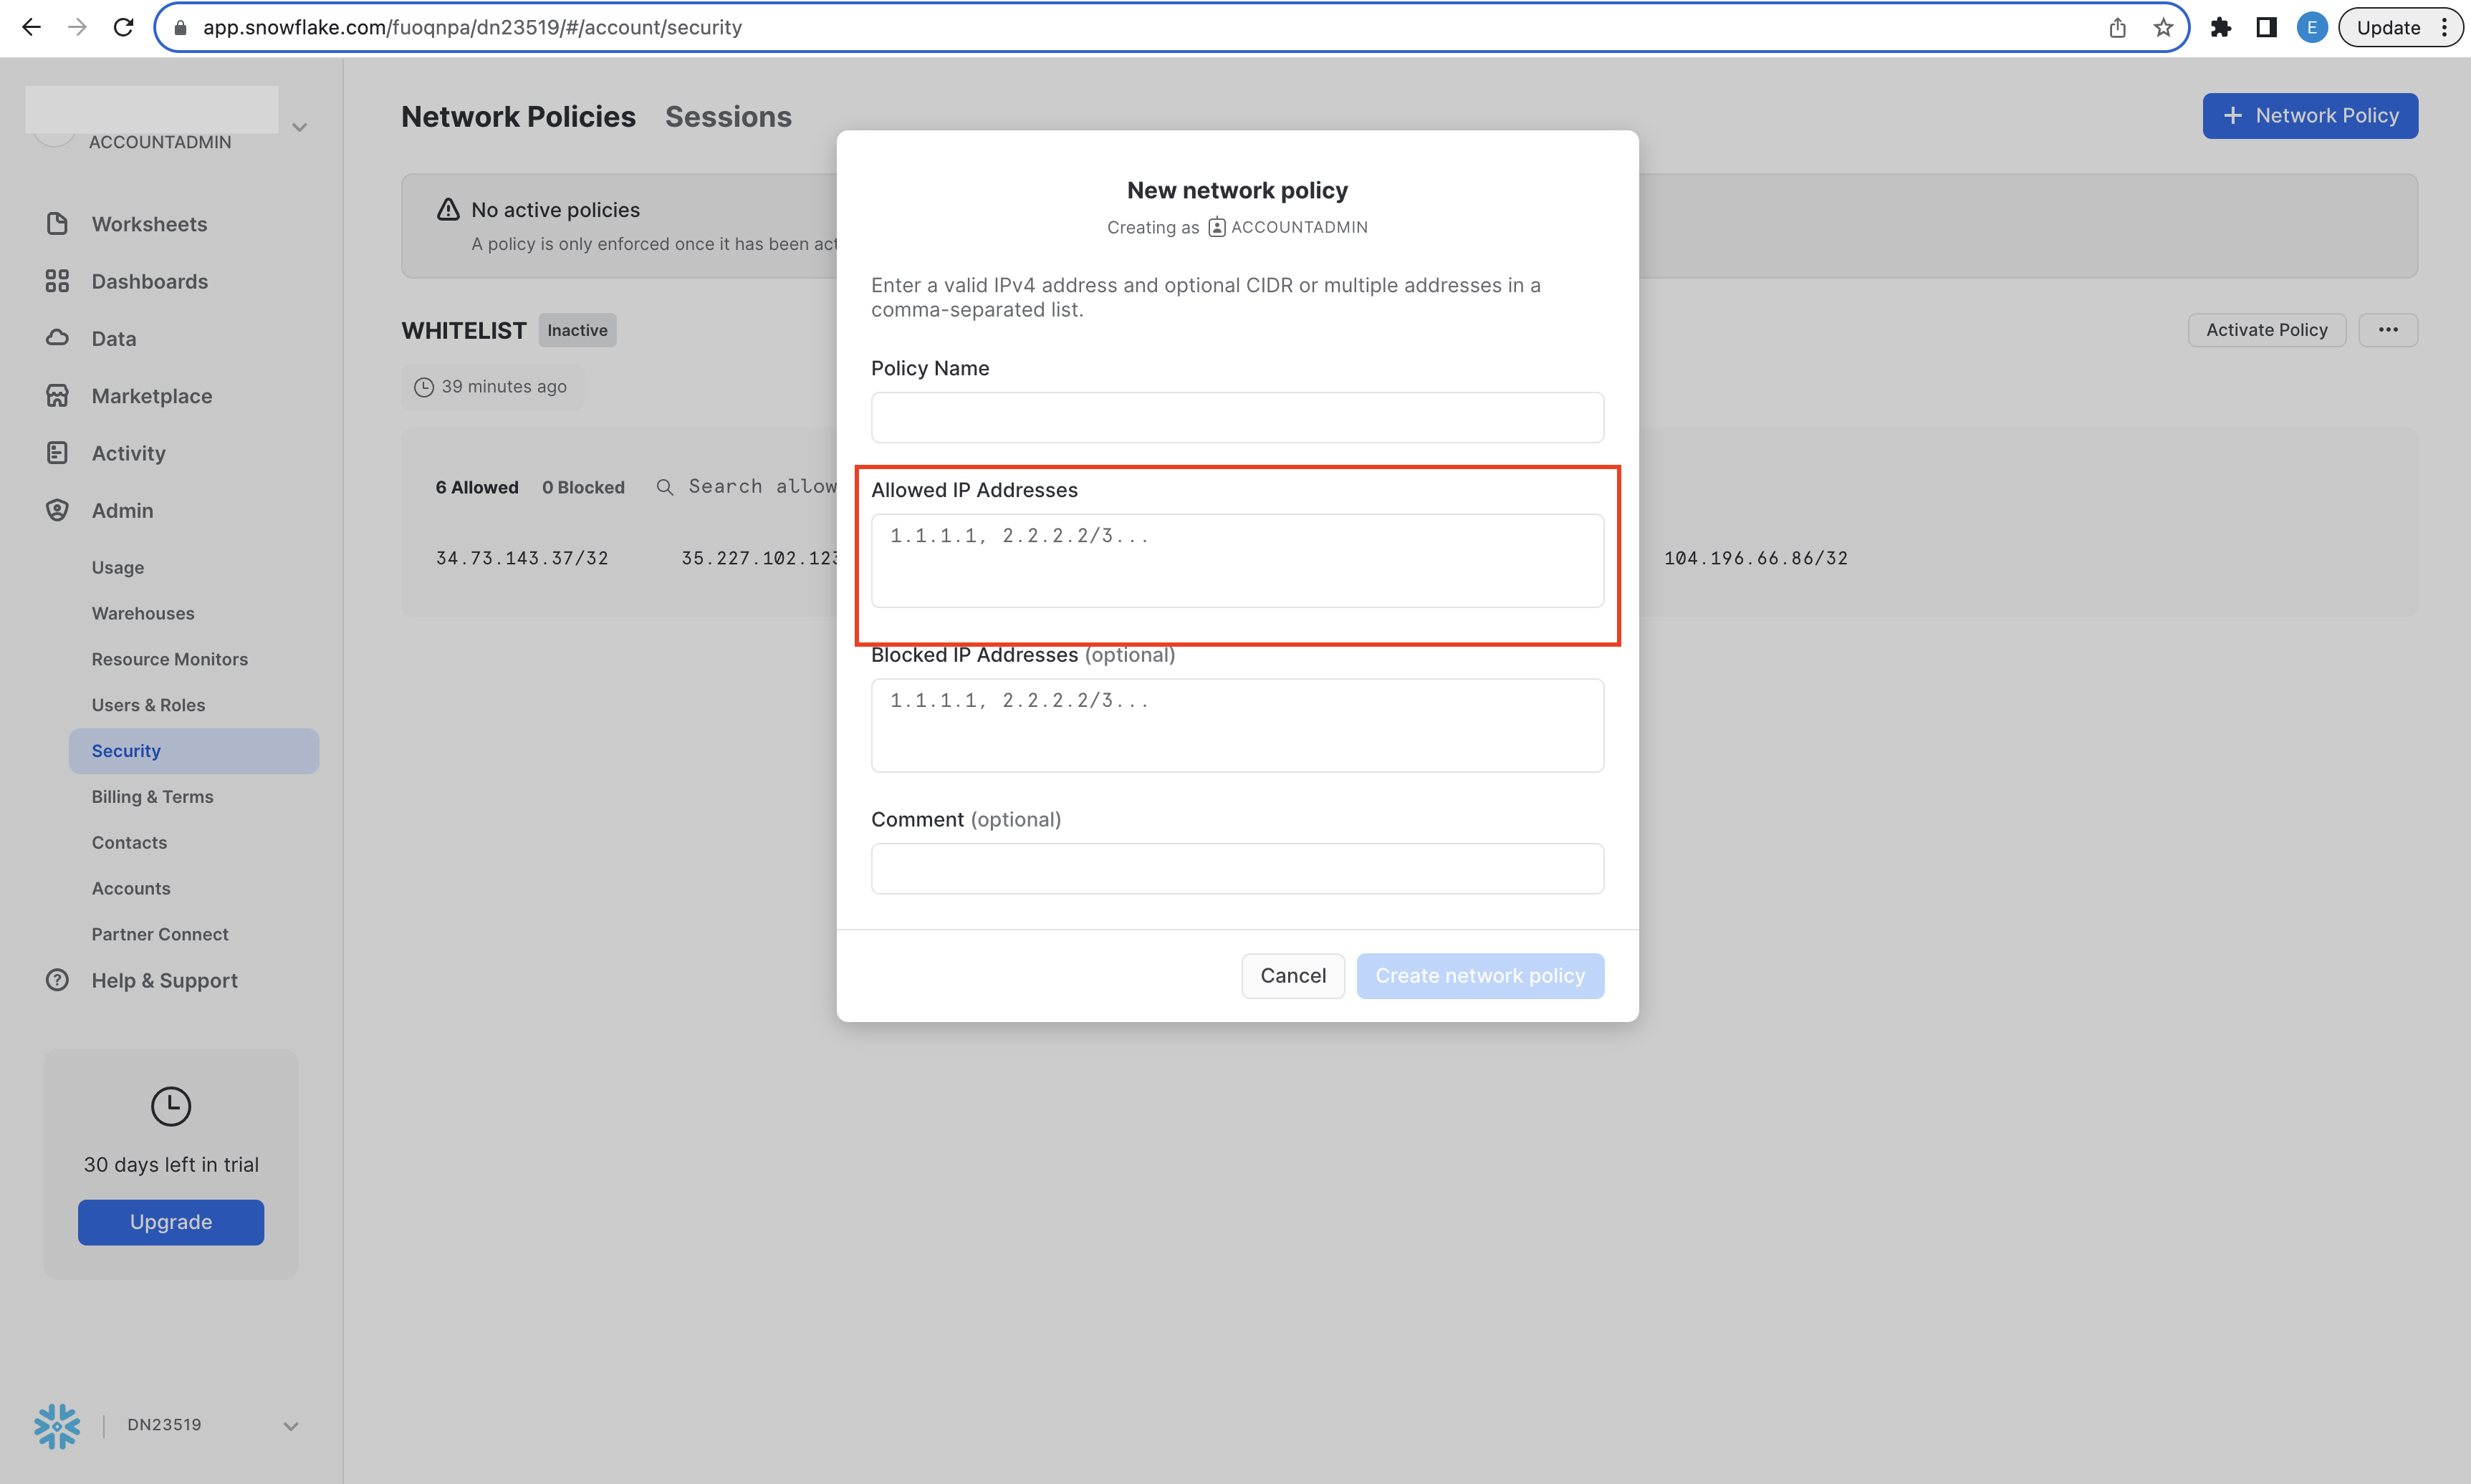Open Warehouses under Admin
The height and width of the screenshot is (1484, 2471).
[x=143, y=613]
